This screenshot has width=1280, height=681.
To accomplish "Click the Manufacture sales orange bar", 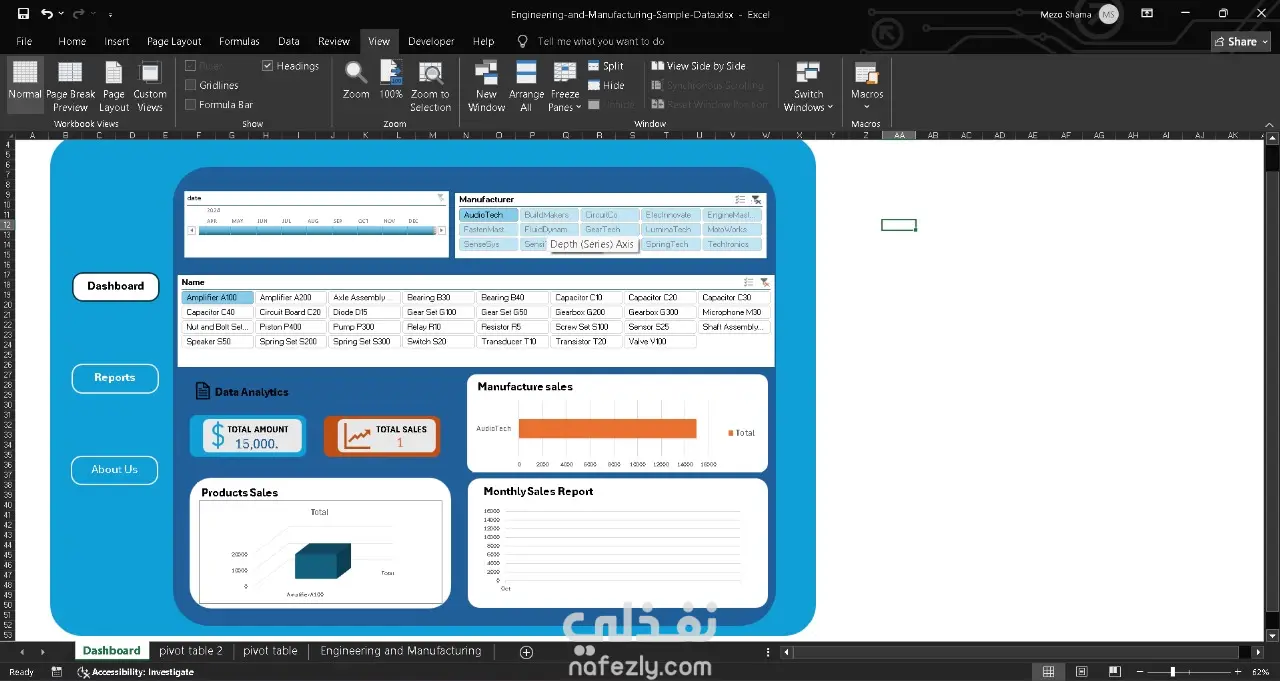I will coord(607,428).
